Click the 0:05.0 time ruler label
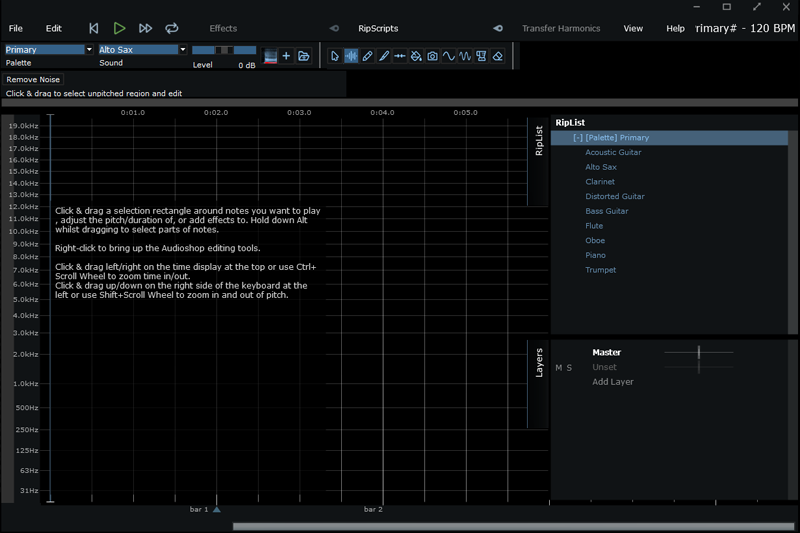Viewport: 800px width, 533px height. click(465, 113)
